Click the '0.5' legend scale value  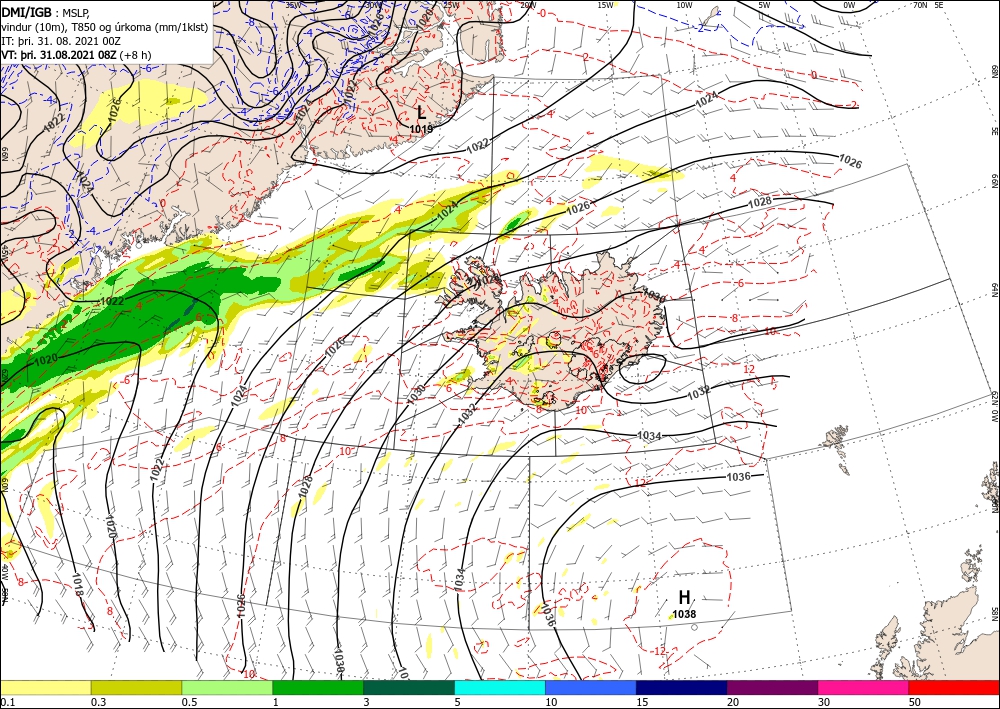click(x=189, y=702)
